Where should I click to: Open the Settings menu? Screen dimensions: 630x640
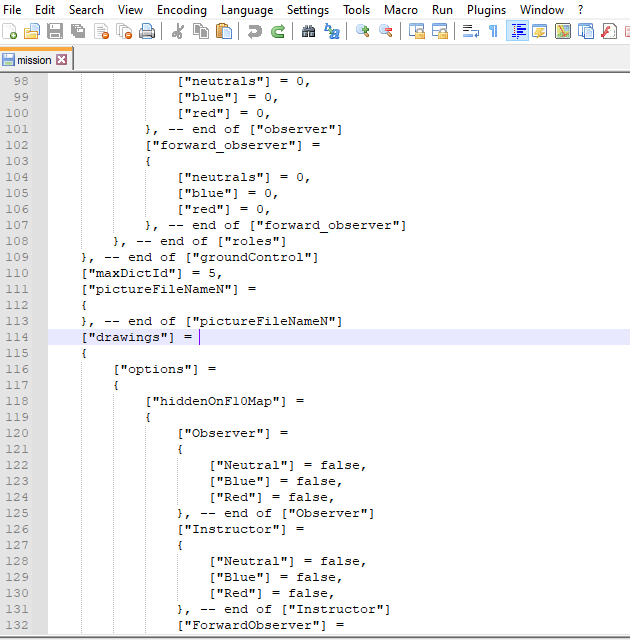tap(308, 9)
